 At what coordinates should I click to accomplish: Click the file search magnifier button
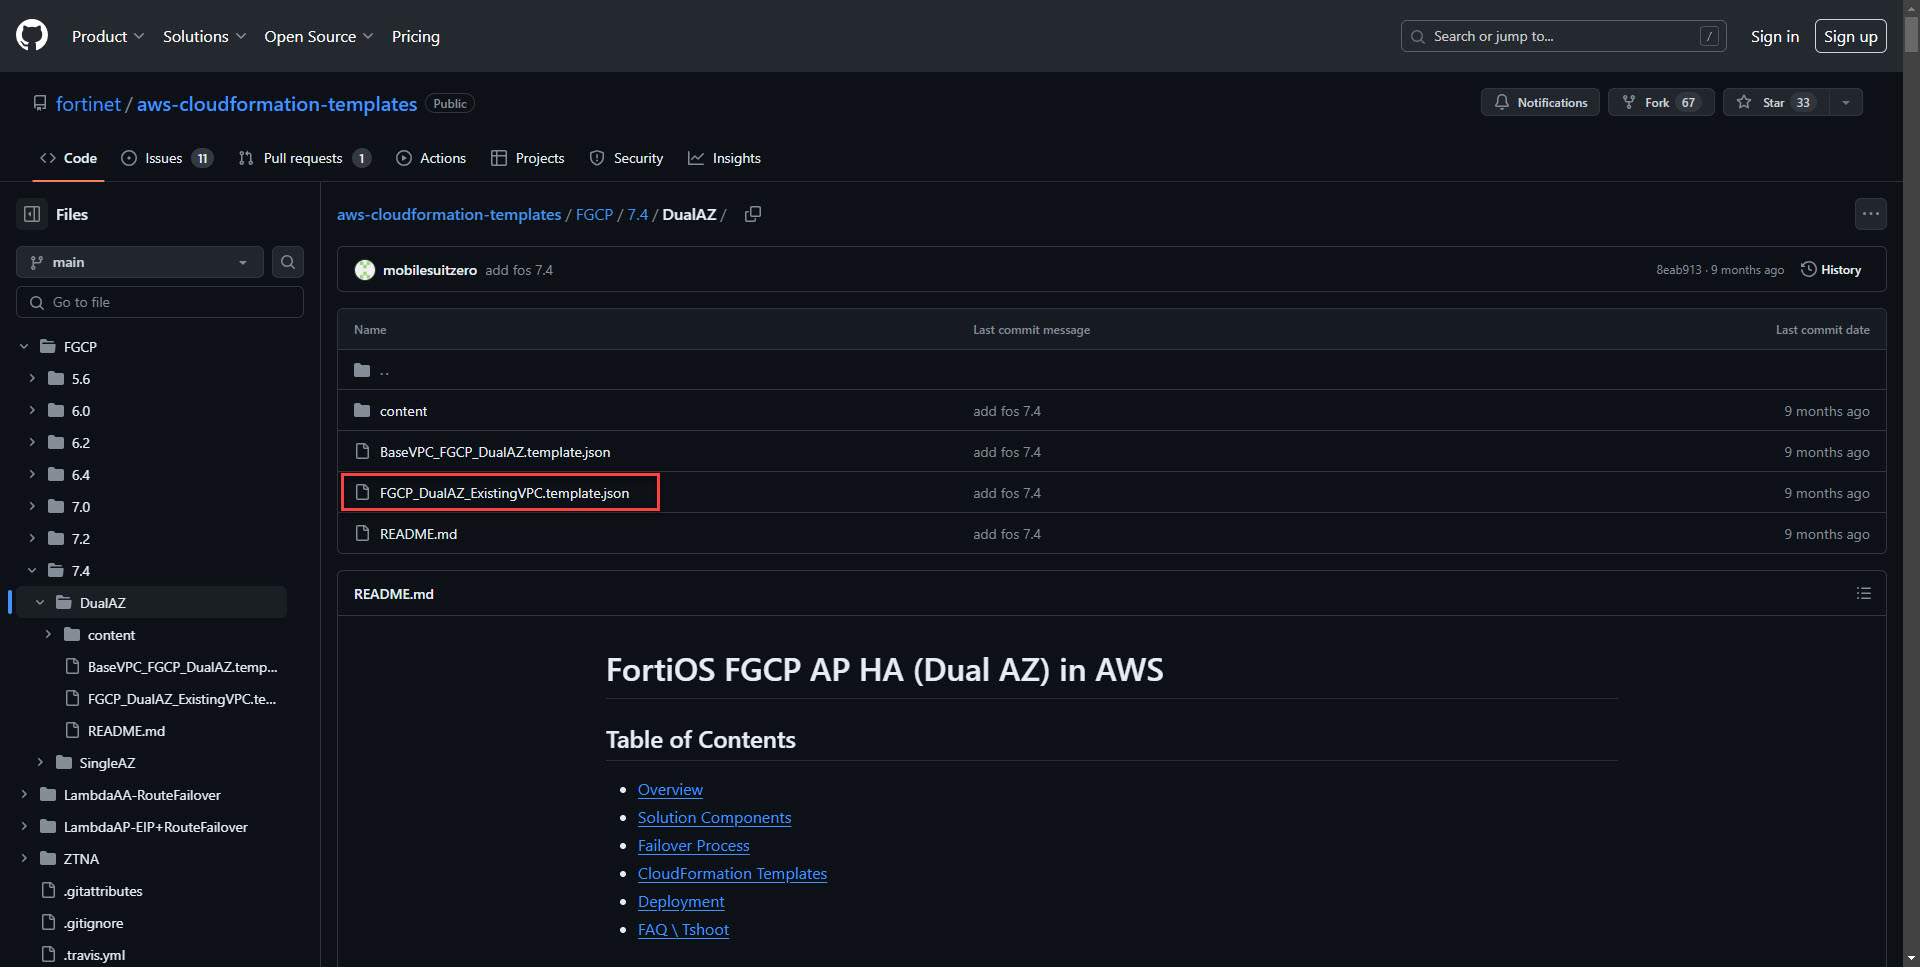288,262
